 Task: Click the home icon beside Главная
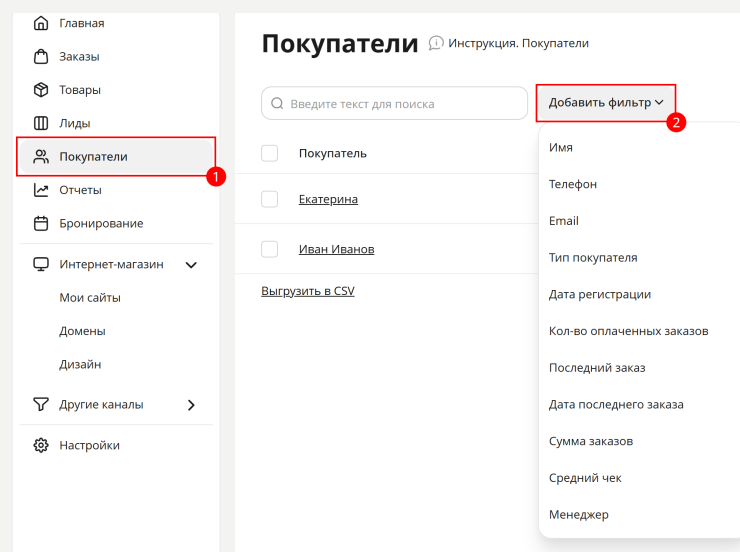click(41, 23)
